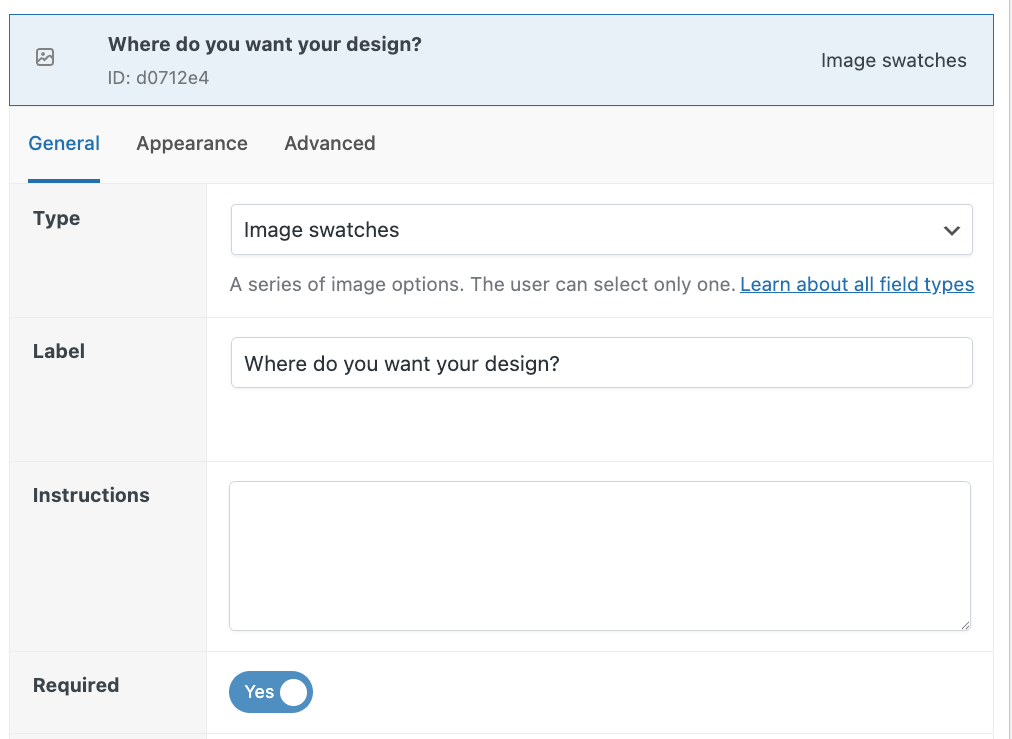
Task: Click the Type row heading
Action: 56,218
